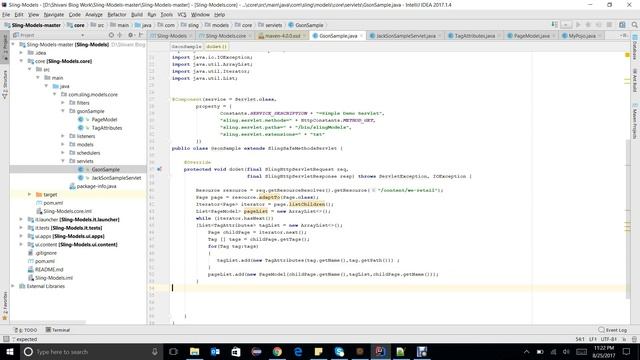Switch to MyPojo.java tab
Viewport: 640px width, 360px height.
click(582, 36)
